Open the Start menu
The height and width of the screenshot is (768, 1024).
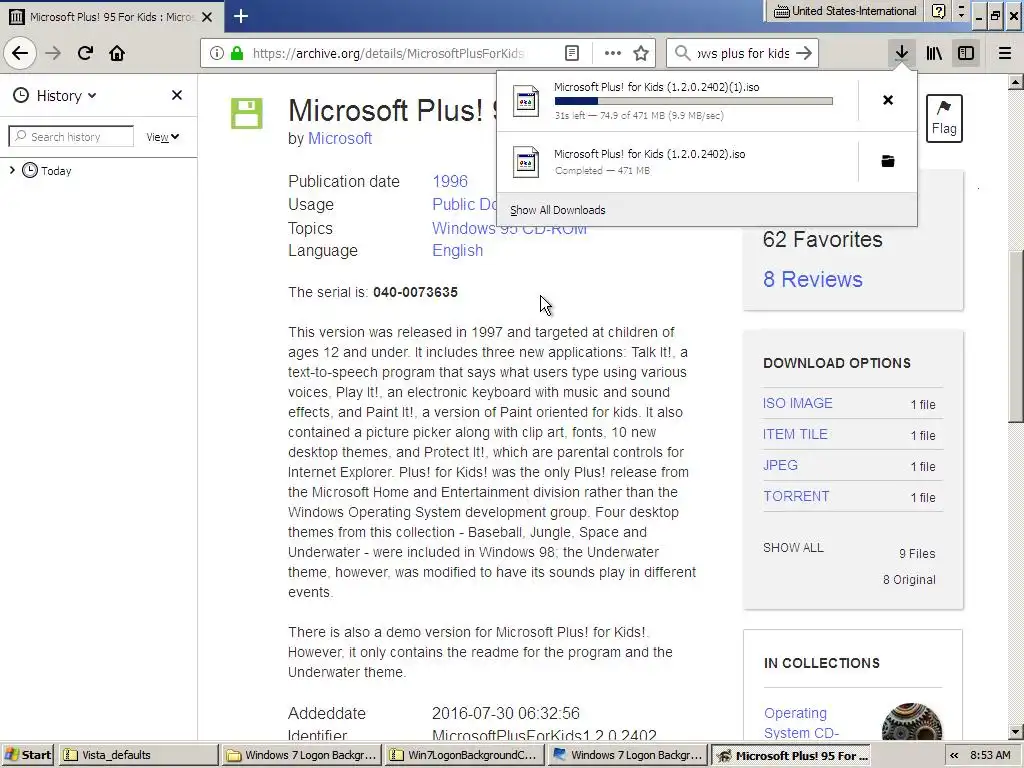(x=27, y=755)
